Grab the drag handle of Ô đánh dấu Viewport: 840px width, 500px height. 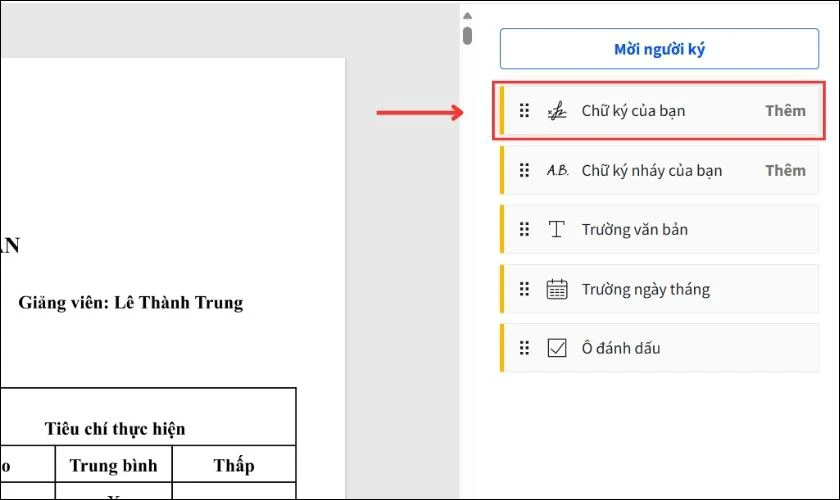click(524, 348)
